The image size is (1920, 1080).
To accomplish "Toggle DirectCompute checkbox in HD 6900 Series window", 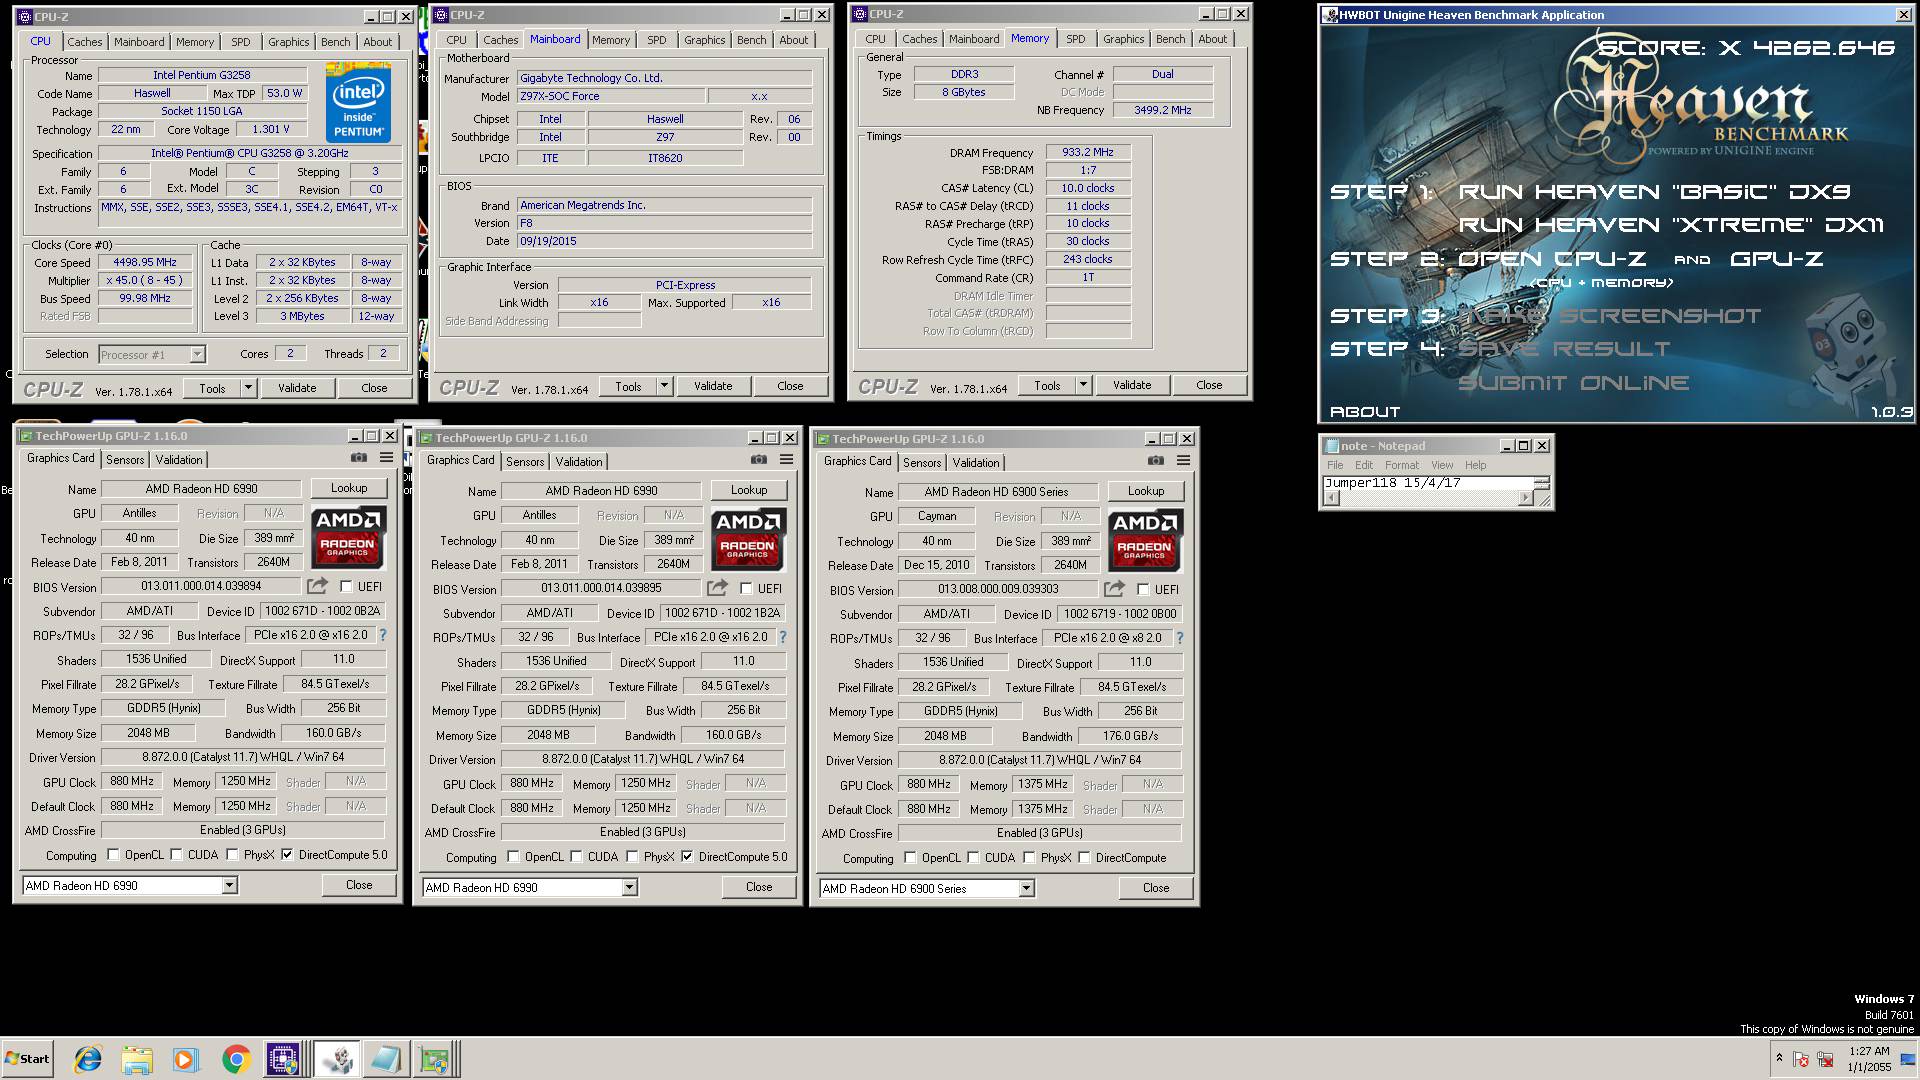I will [1085, 857].
